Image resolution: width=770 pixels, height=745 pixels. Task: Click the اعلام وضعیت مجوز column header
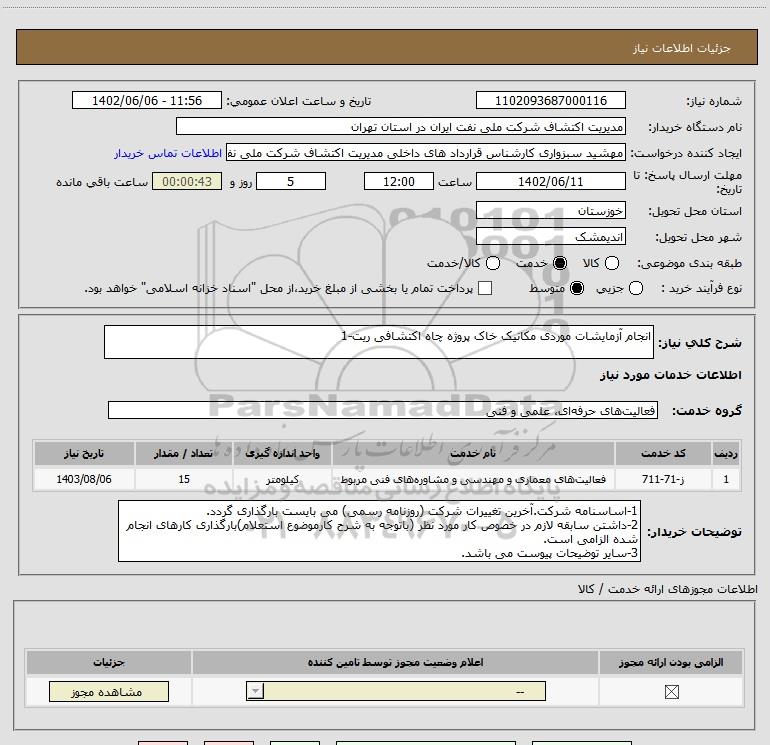click(395, 662)
